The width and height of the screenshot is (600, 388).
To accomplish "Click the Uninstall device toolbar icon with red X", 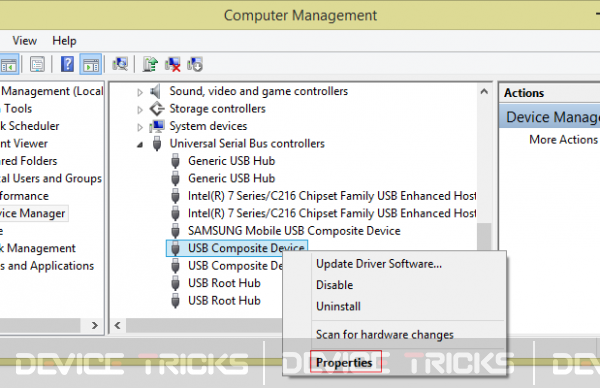I will (x=173, y=64).
